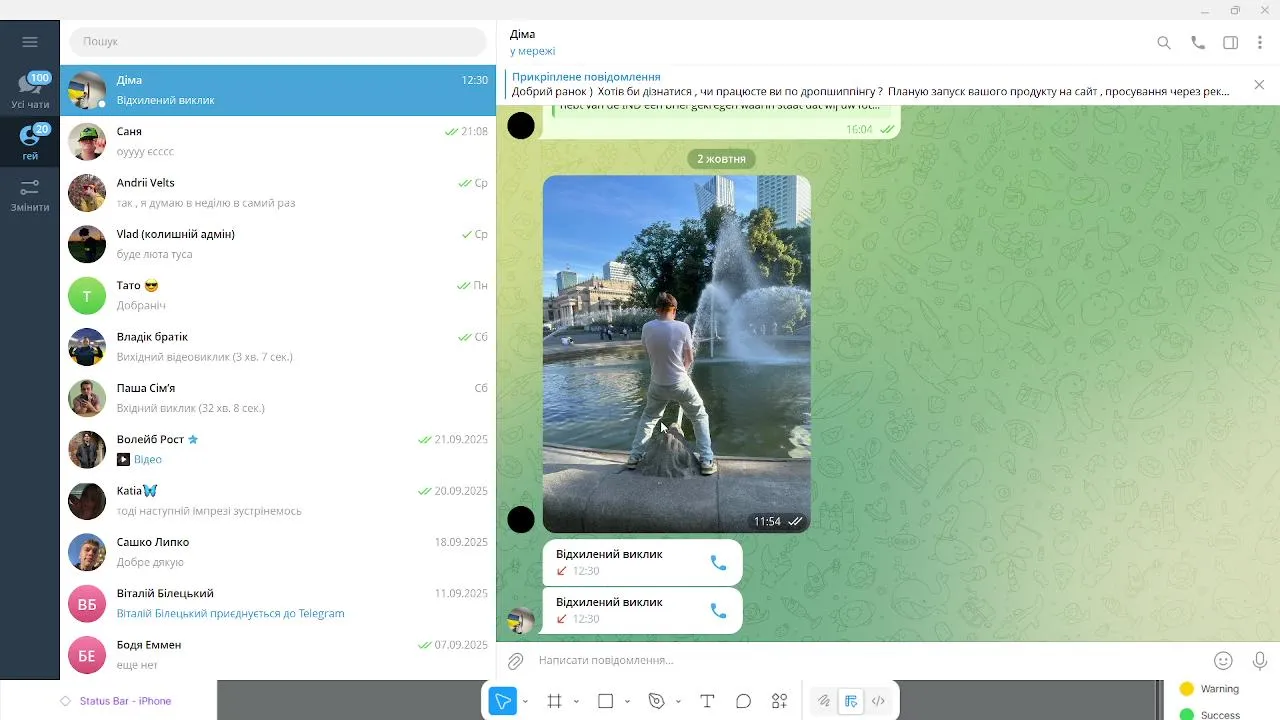Image resolution: width=1280 pixels, height=720 pixels.
Task: Open Katia chat
Action: pos(278,501)
